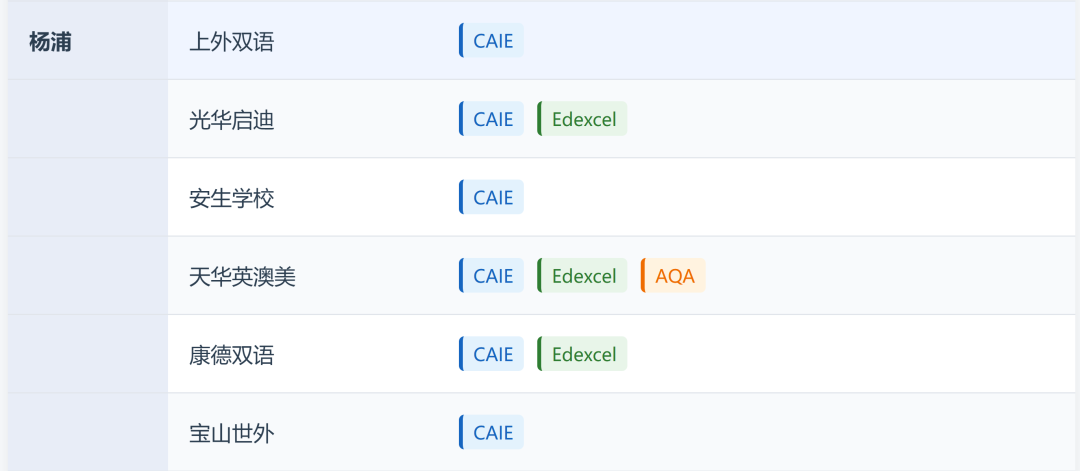Select the Edexcel tag beside 康德双语
Viewport: 1080px width, 471px height.
coord(583,354)
